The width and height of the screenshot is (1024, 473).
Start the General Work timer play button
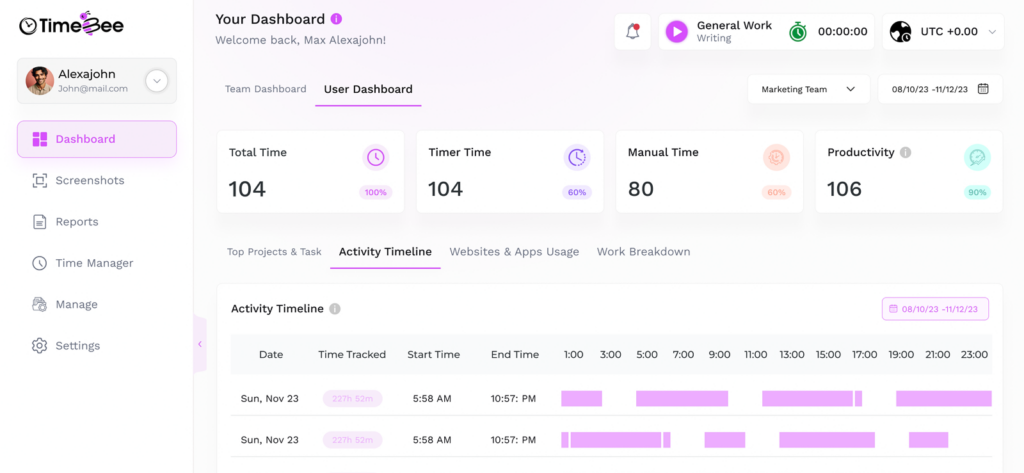[677, 31]
